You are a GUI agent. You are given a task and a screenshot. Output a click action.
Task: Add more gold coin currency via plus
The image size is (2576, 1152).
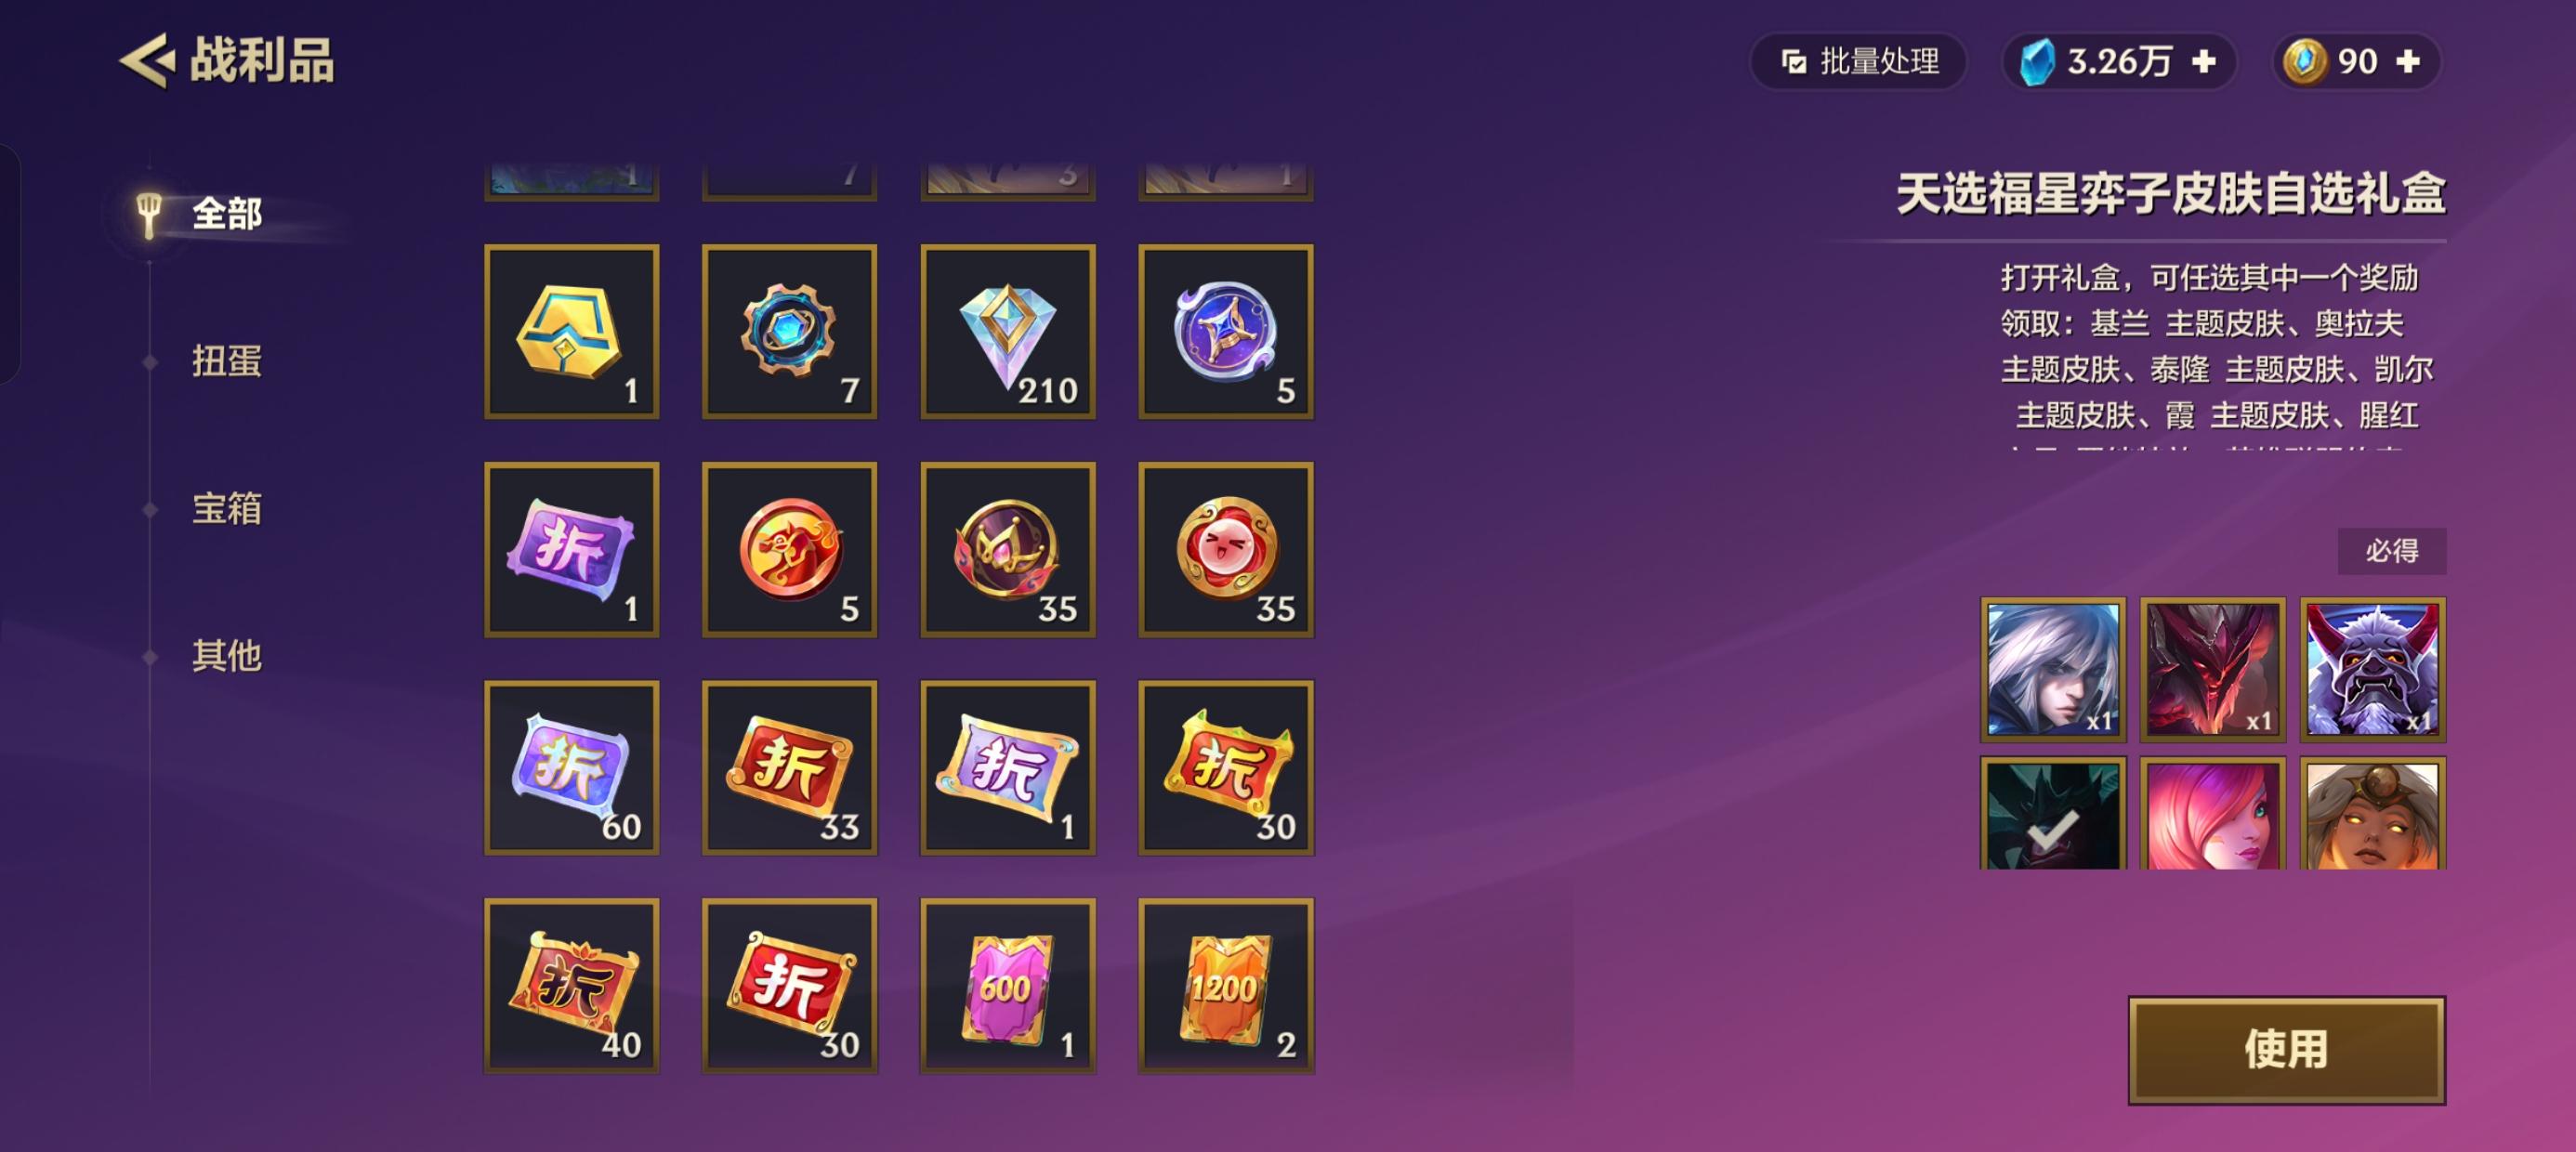tap(2408, 62)
